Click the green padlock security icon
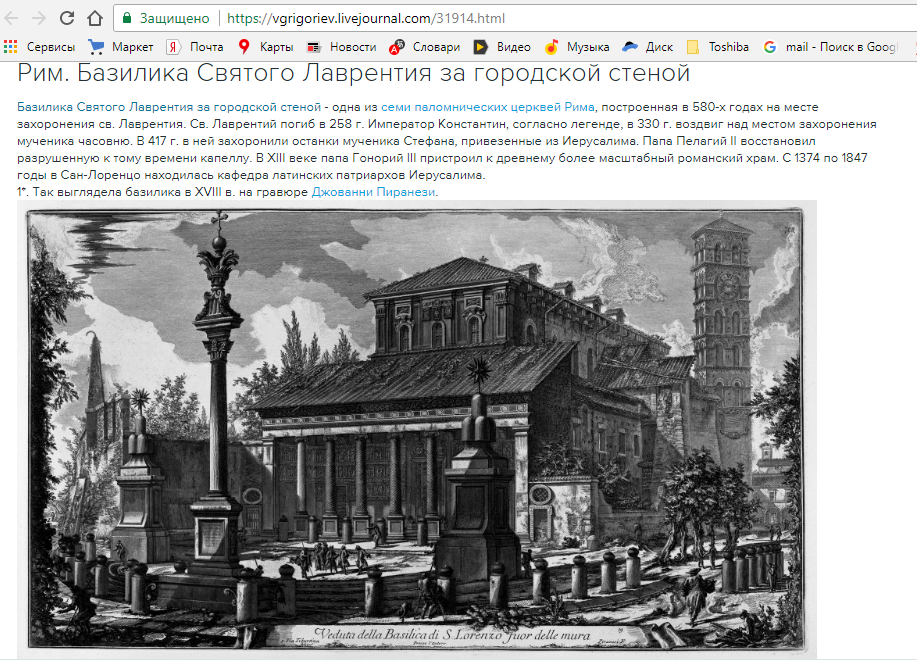Screen dimensions: 917x661 tap(126, 18)
